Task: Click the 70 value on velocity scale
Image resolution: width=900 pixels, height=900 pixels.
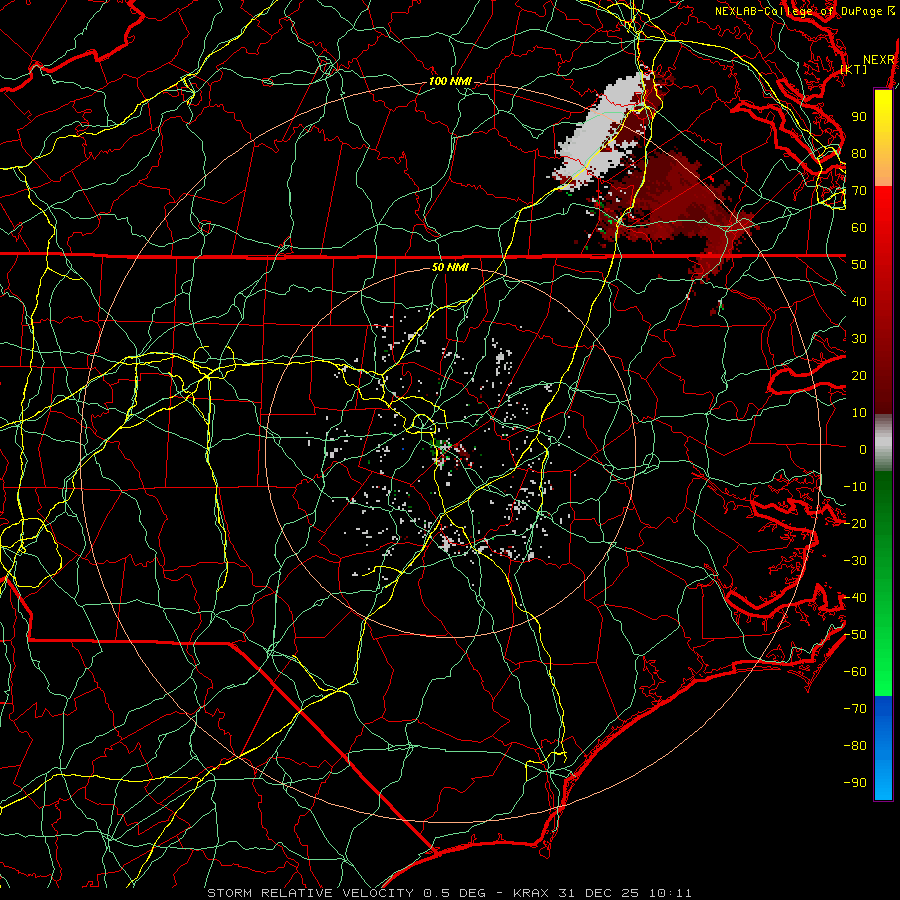Action: coord(859,191)
